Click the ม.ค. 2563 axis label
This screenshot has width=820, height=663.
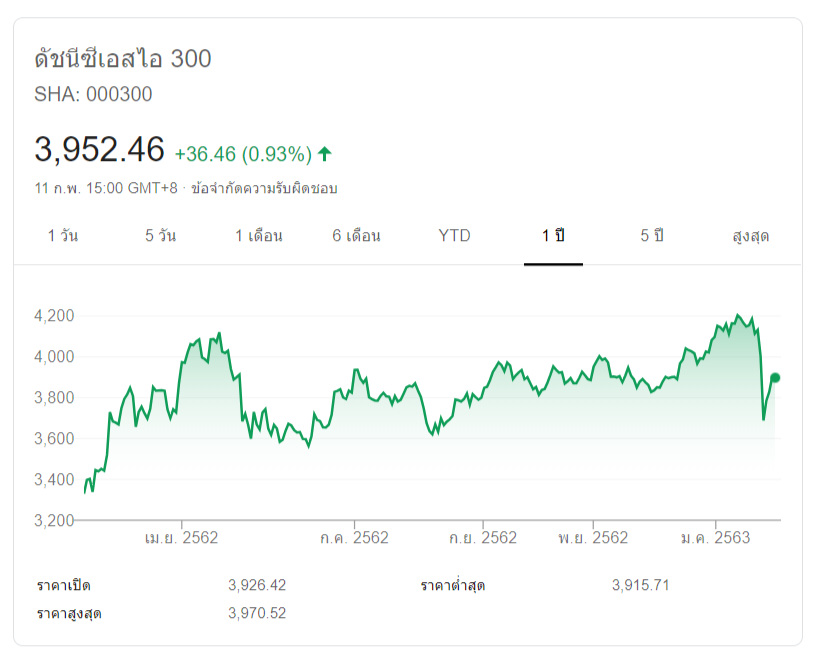(x=715, y=538)
